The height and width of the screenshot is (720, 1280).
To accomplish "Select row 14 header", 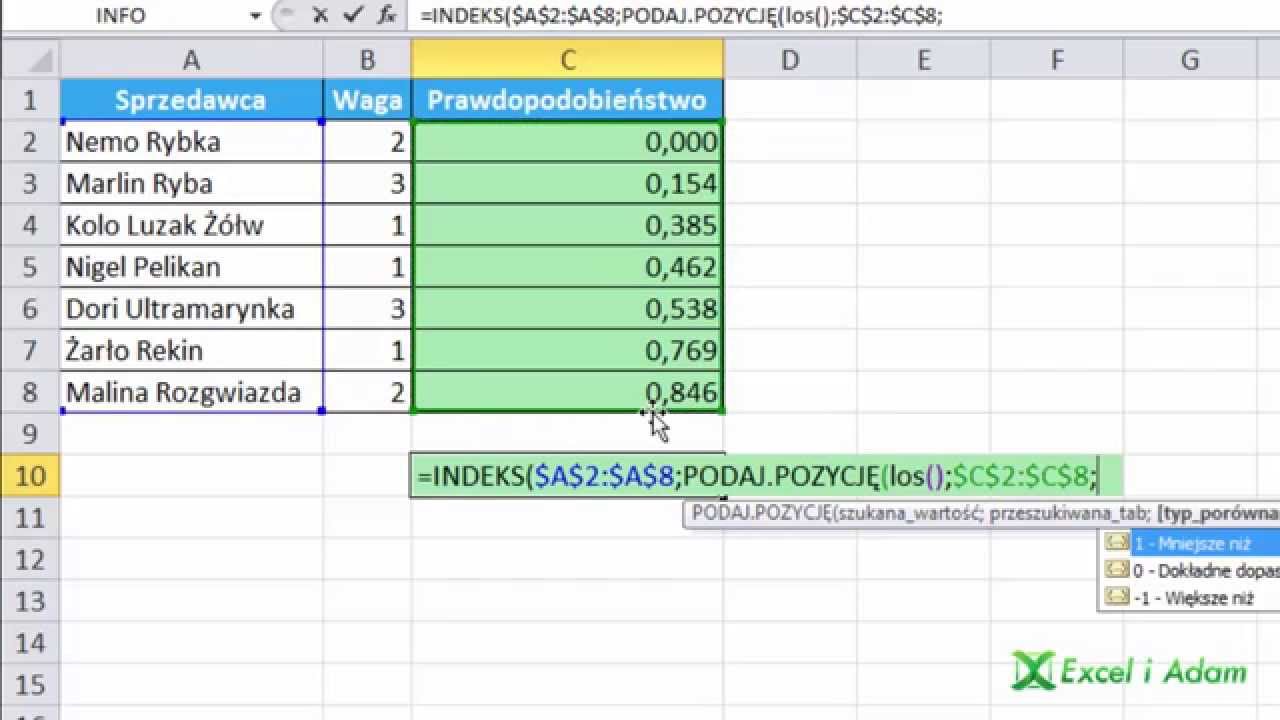I will [x=30, y=642].
